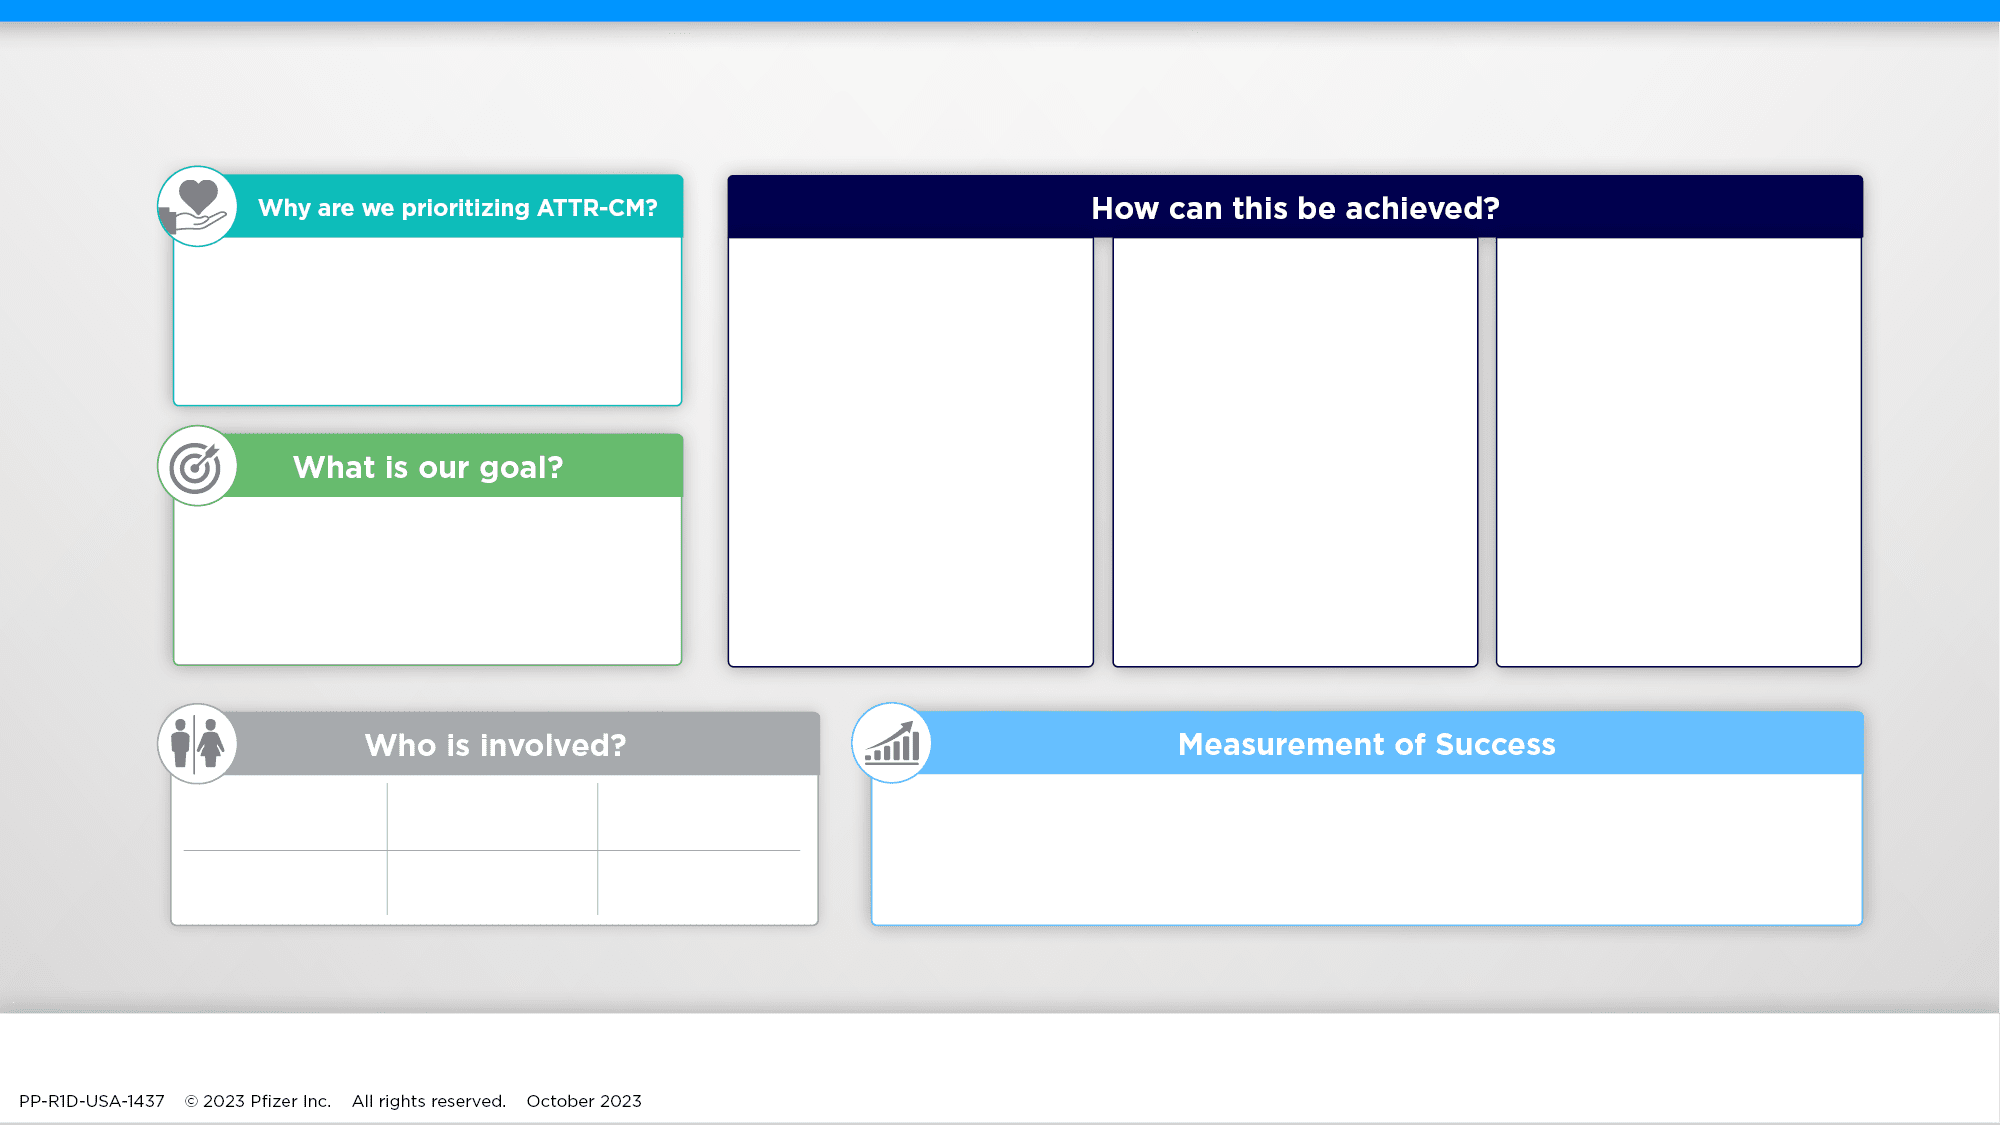Click first column under 'How can this be achieved?'
This screenshot has height=1125, width=2000.
click(x=910, y=452)
